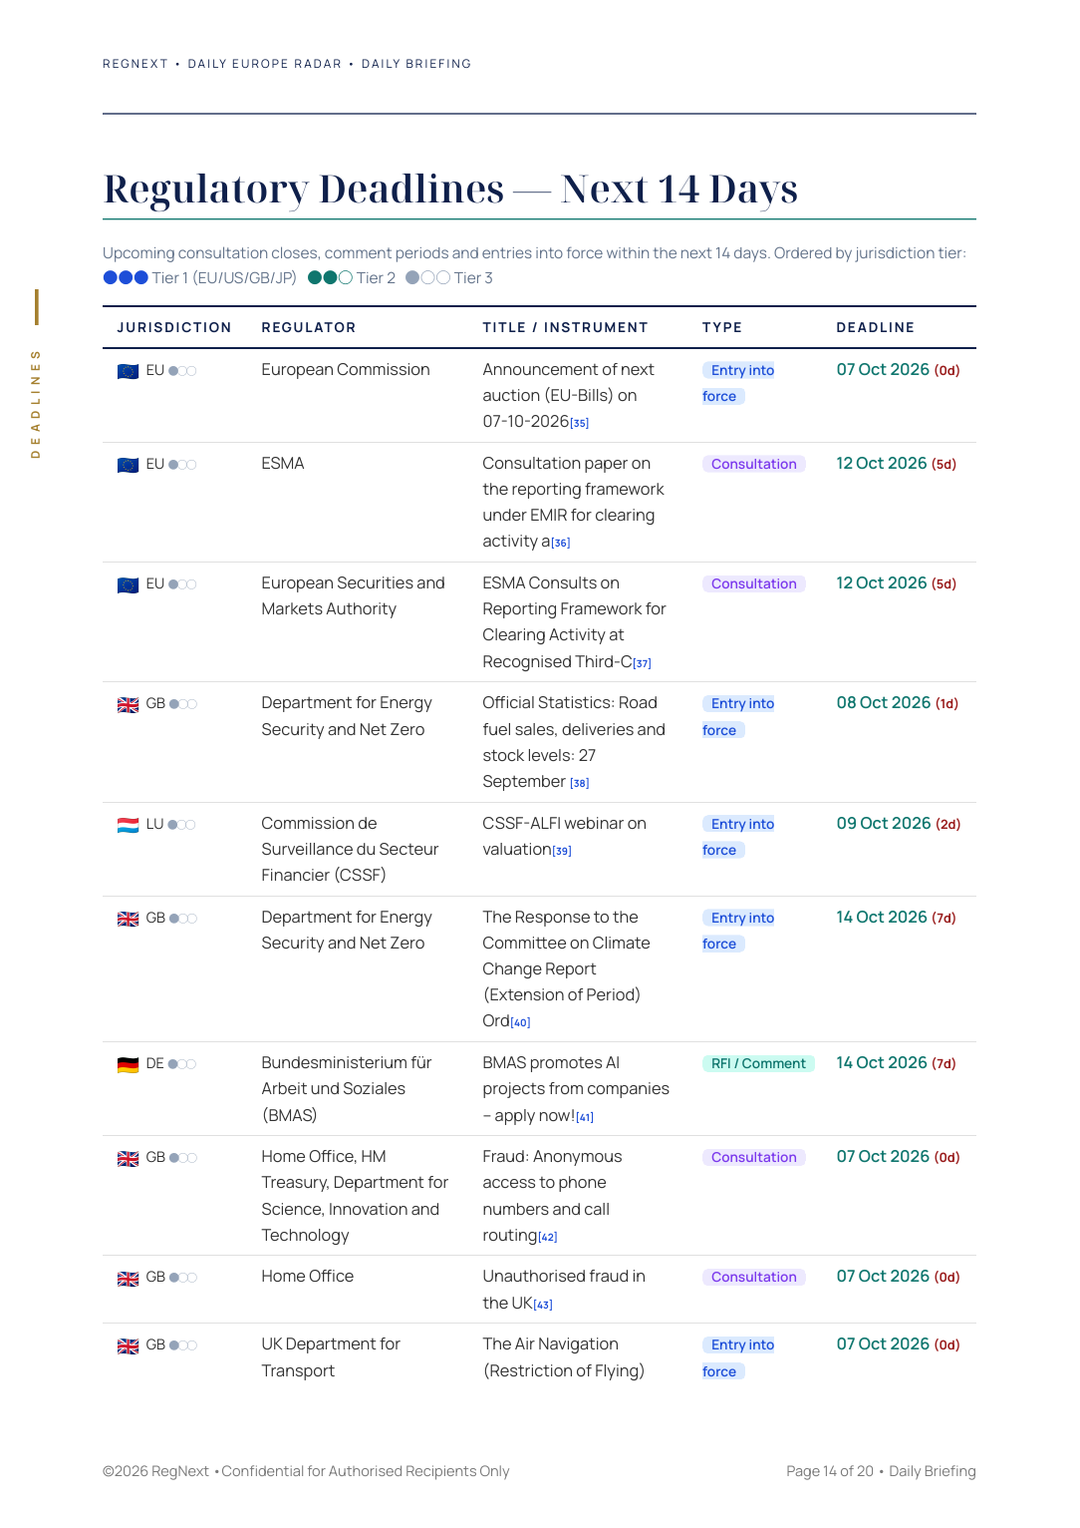Click the German flag in the BMAS row
This screenshot has width=1080, height=1528.
click(128, 1065)
